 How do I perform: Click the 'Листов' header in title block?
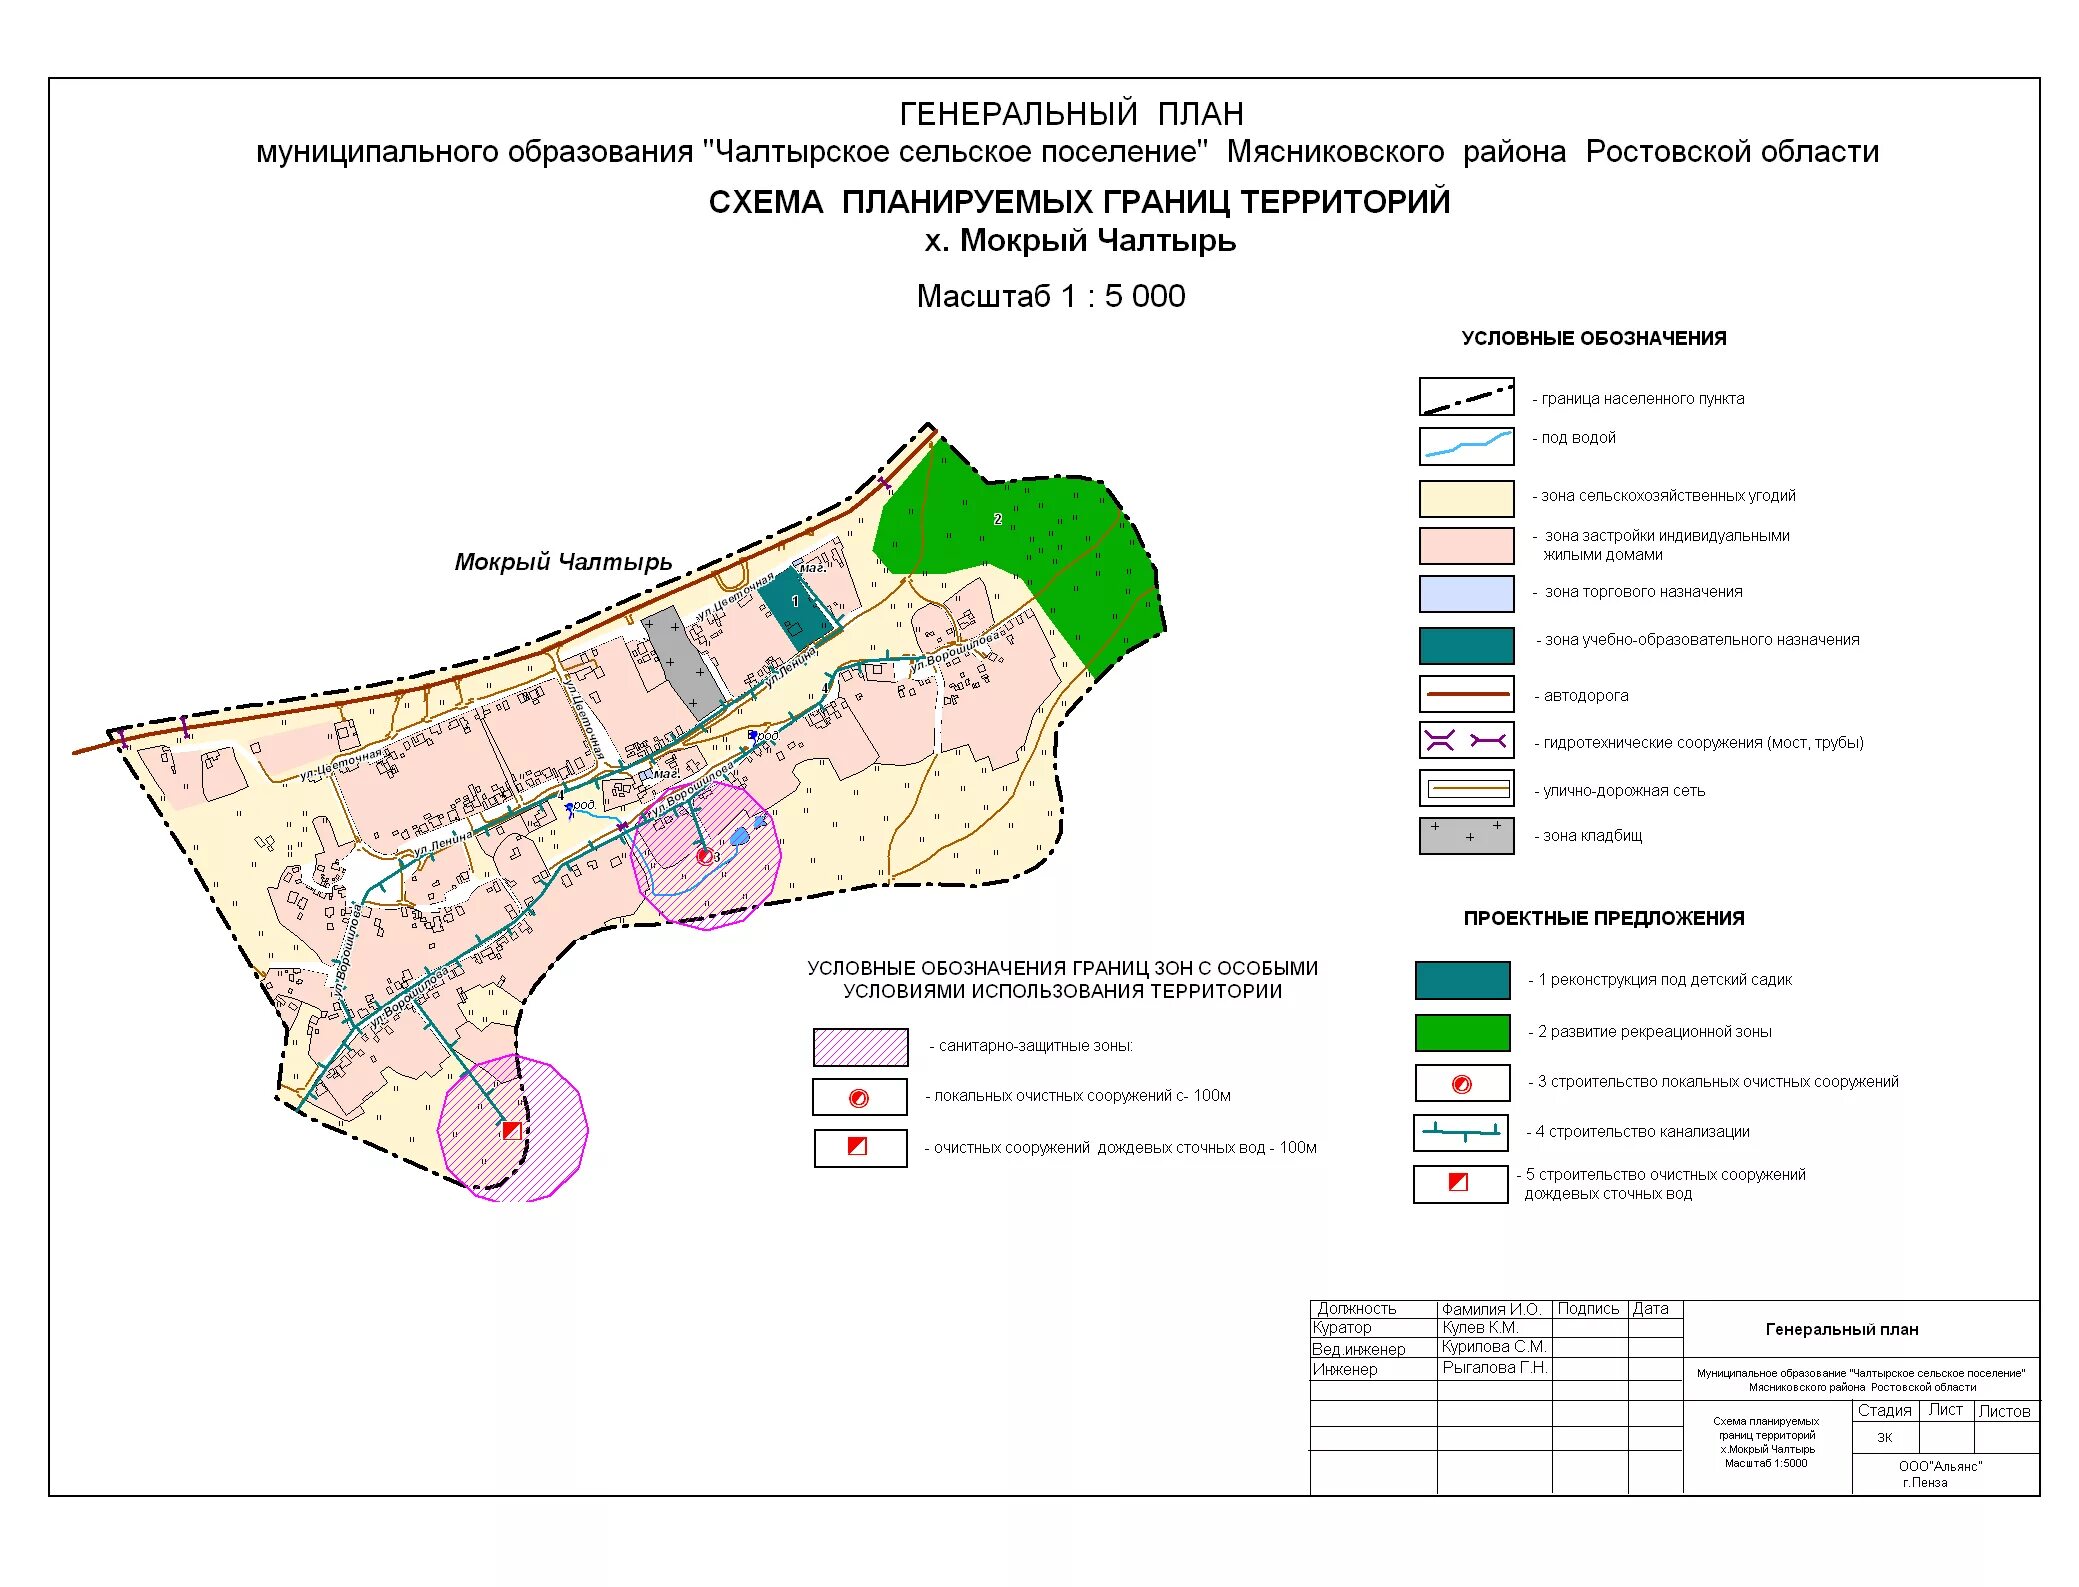point(2004,1411)
